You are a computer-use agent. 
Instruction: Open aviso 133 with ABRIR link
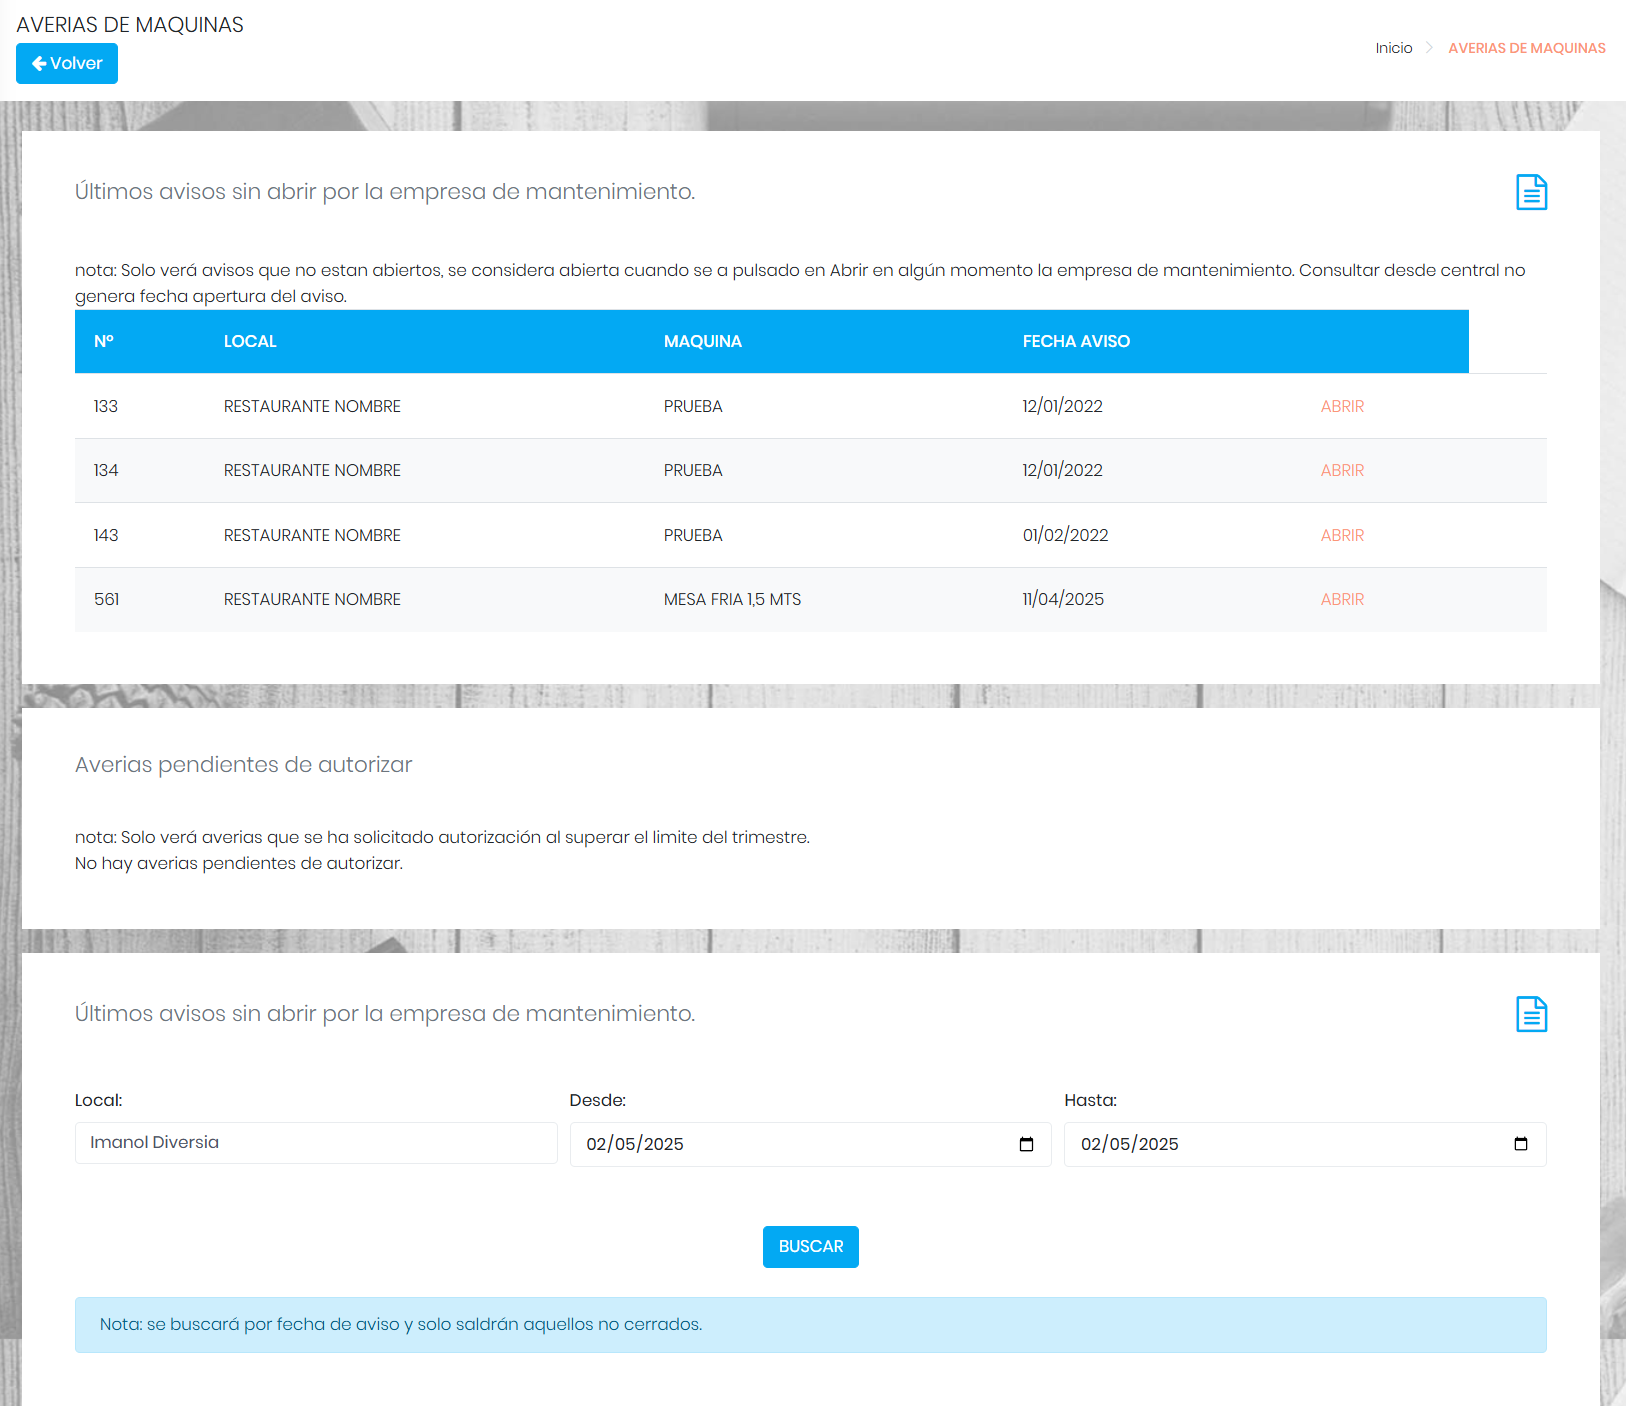point(1342,406)
